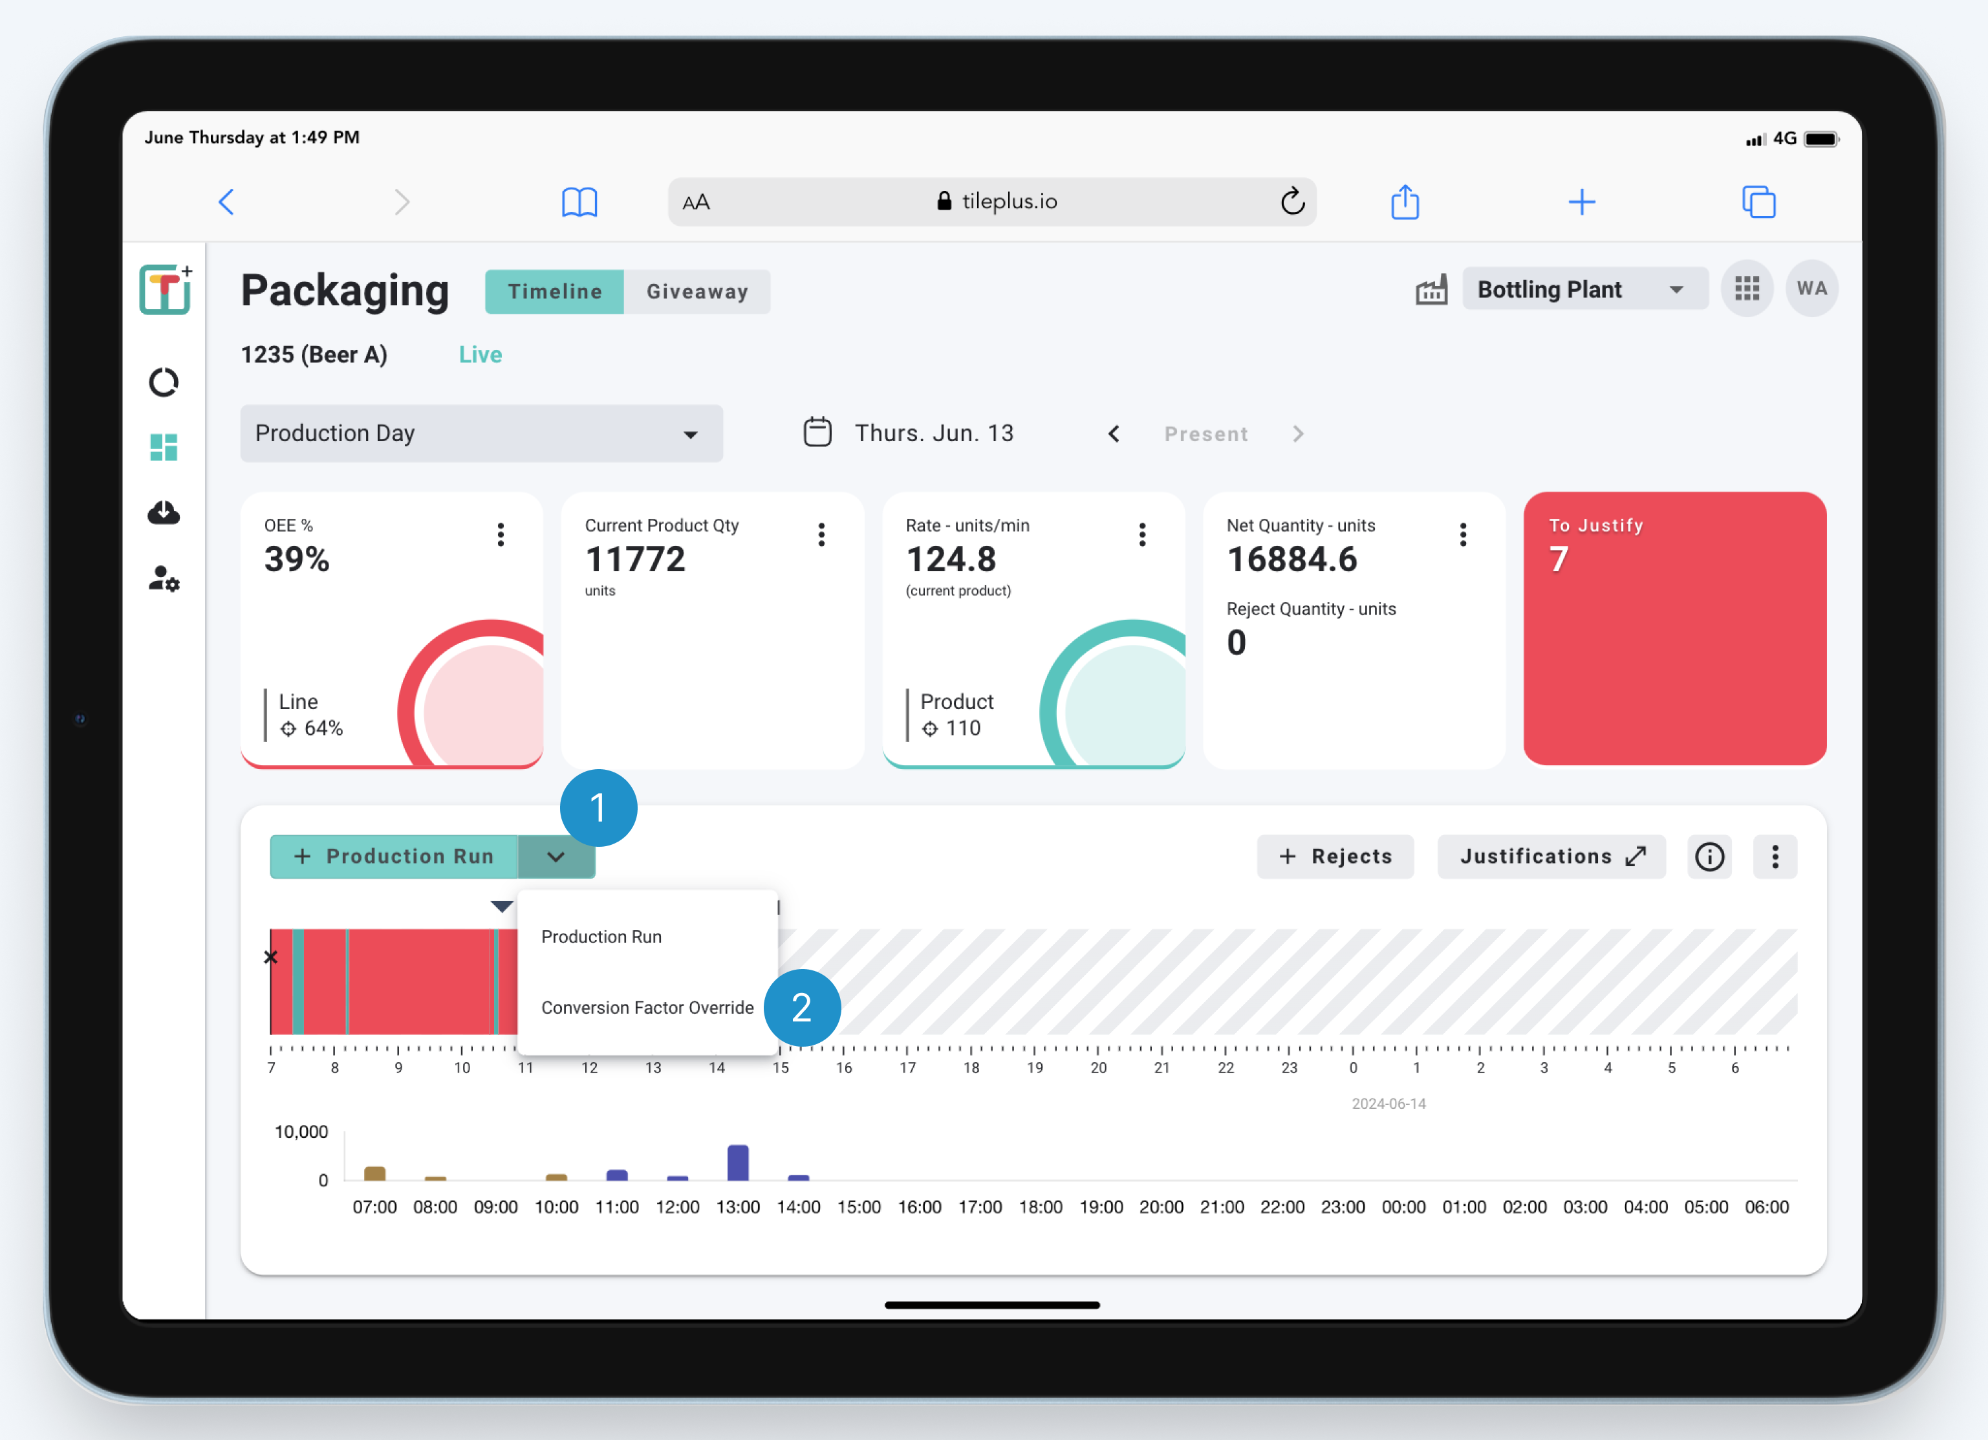Open the apps grid icon
The image size is (1988, 1440).
1746,289
